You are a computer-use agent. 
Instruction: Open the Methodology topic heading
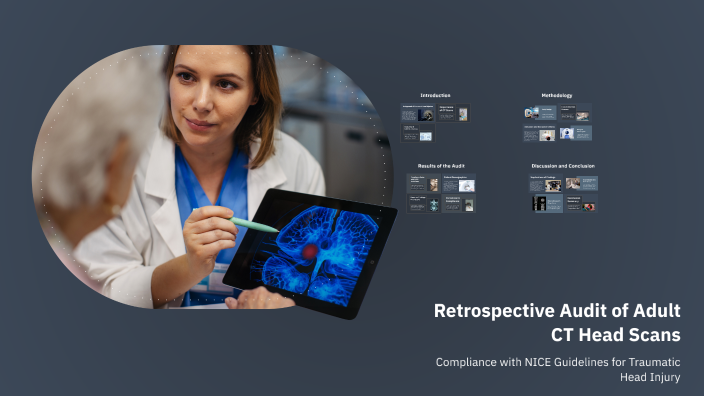557,95
